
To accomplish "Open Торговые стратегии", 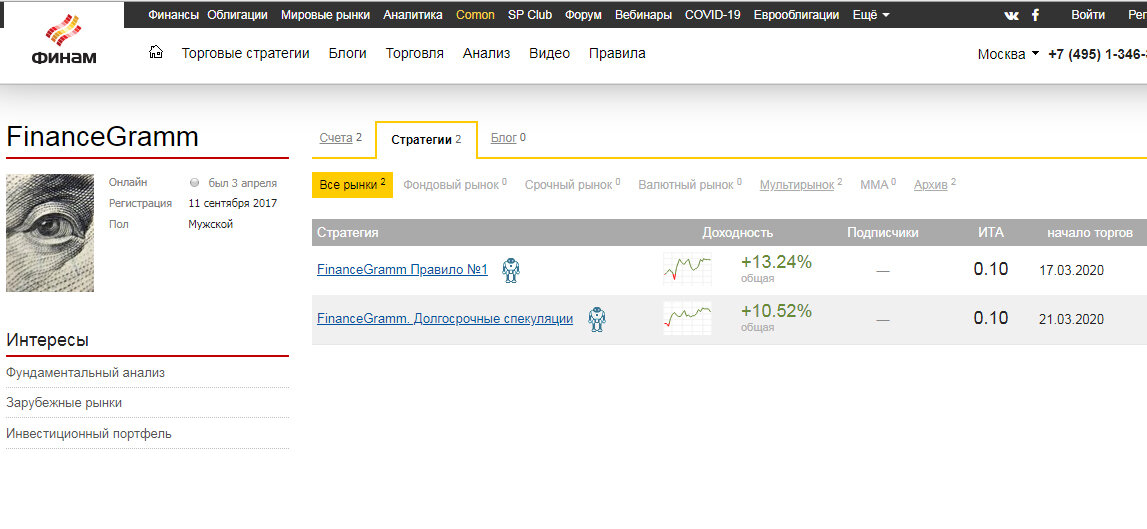I will [246, 53].
